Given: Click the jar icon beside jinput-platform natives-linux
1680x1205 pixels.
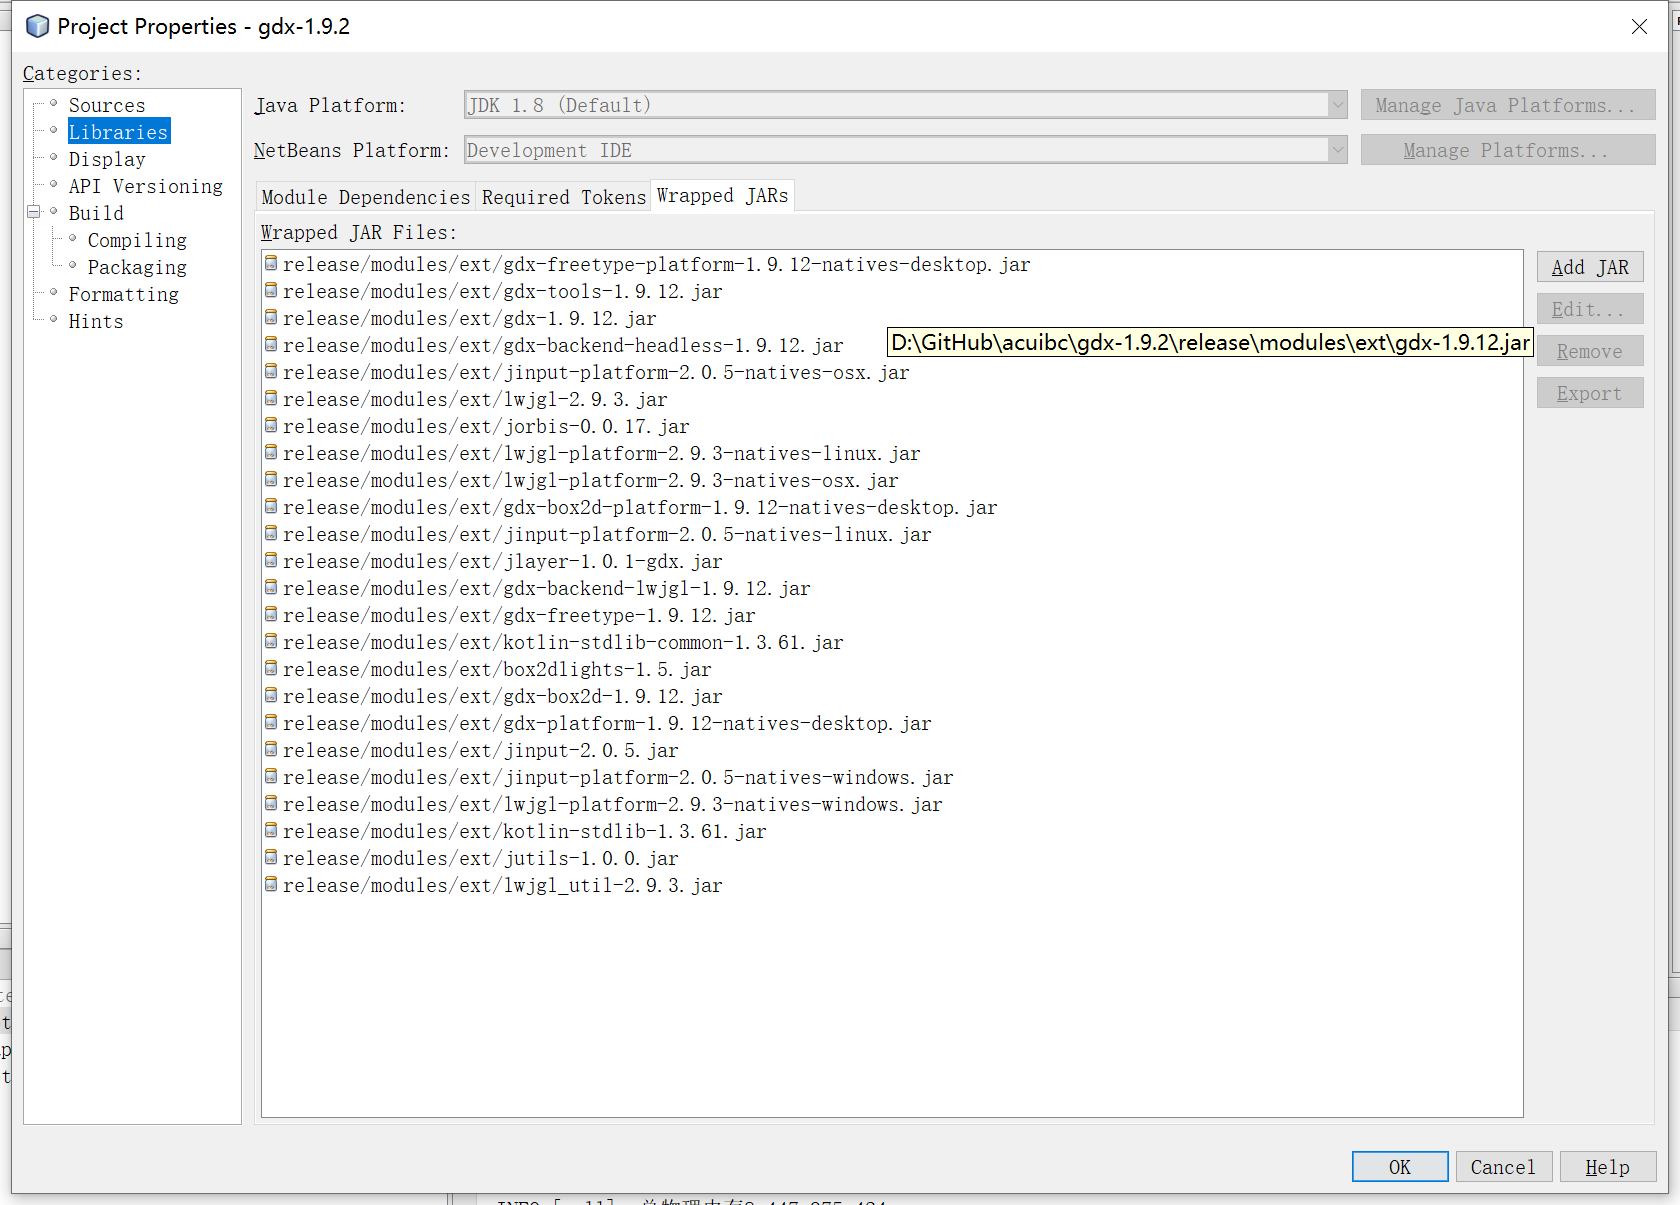Looking at the screenshot, I should click(271, 533).
